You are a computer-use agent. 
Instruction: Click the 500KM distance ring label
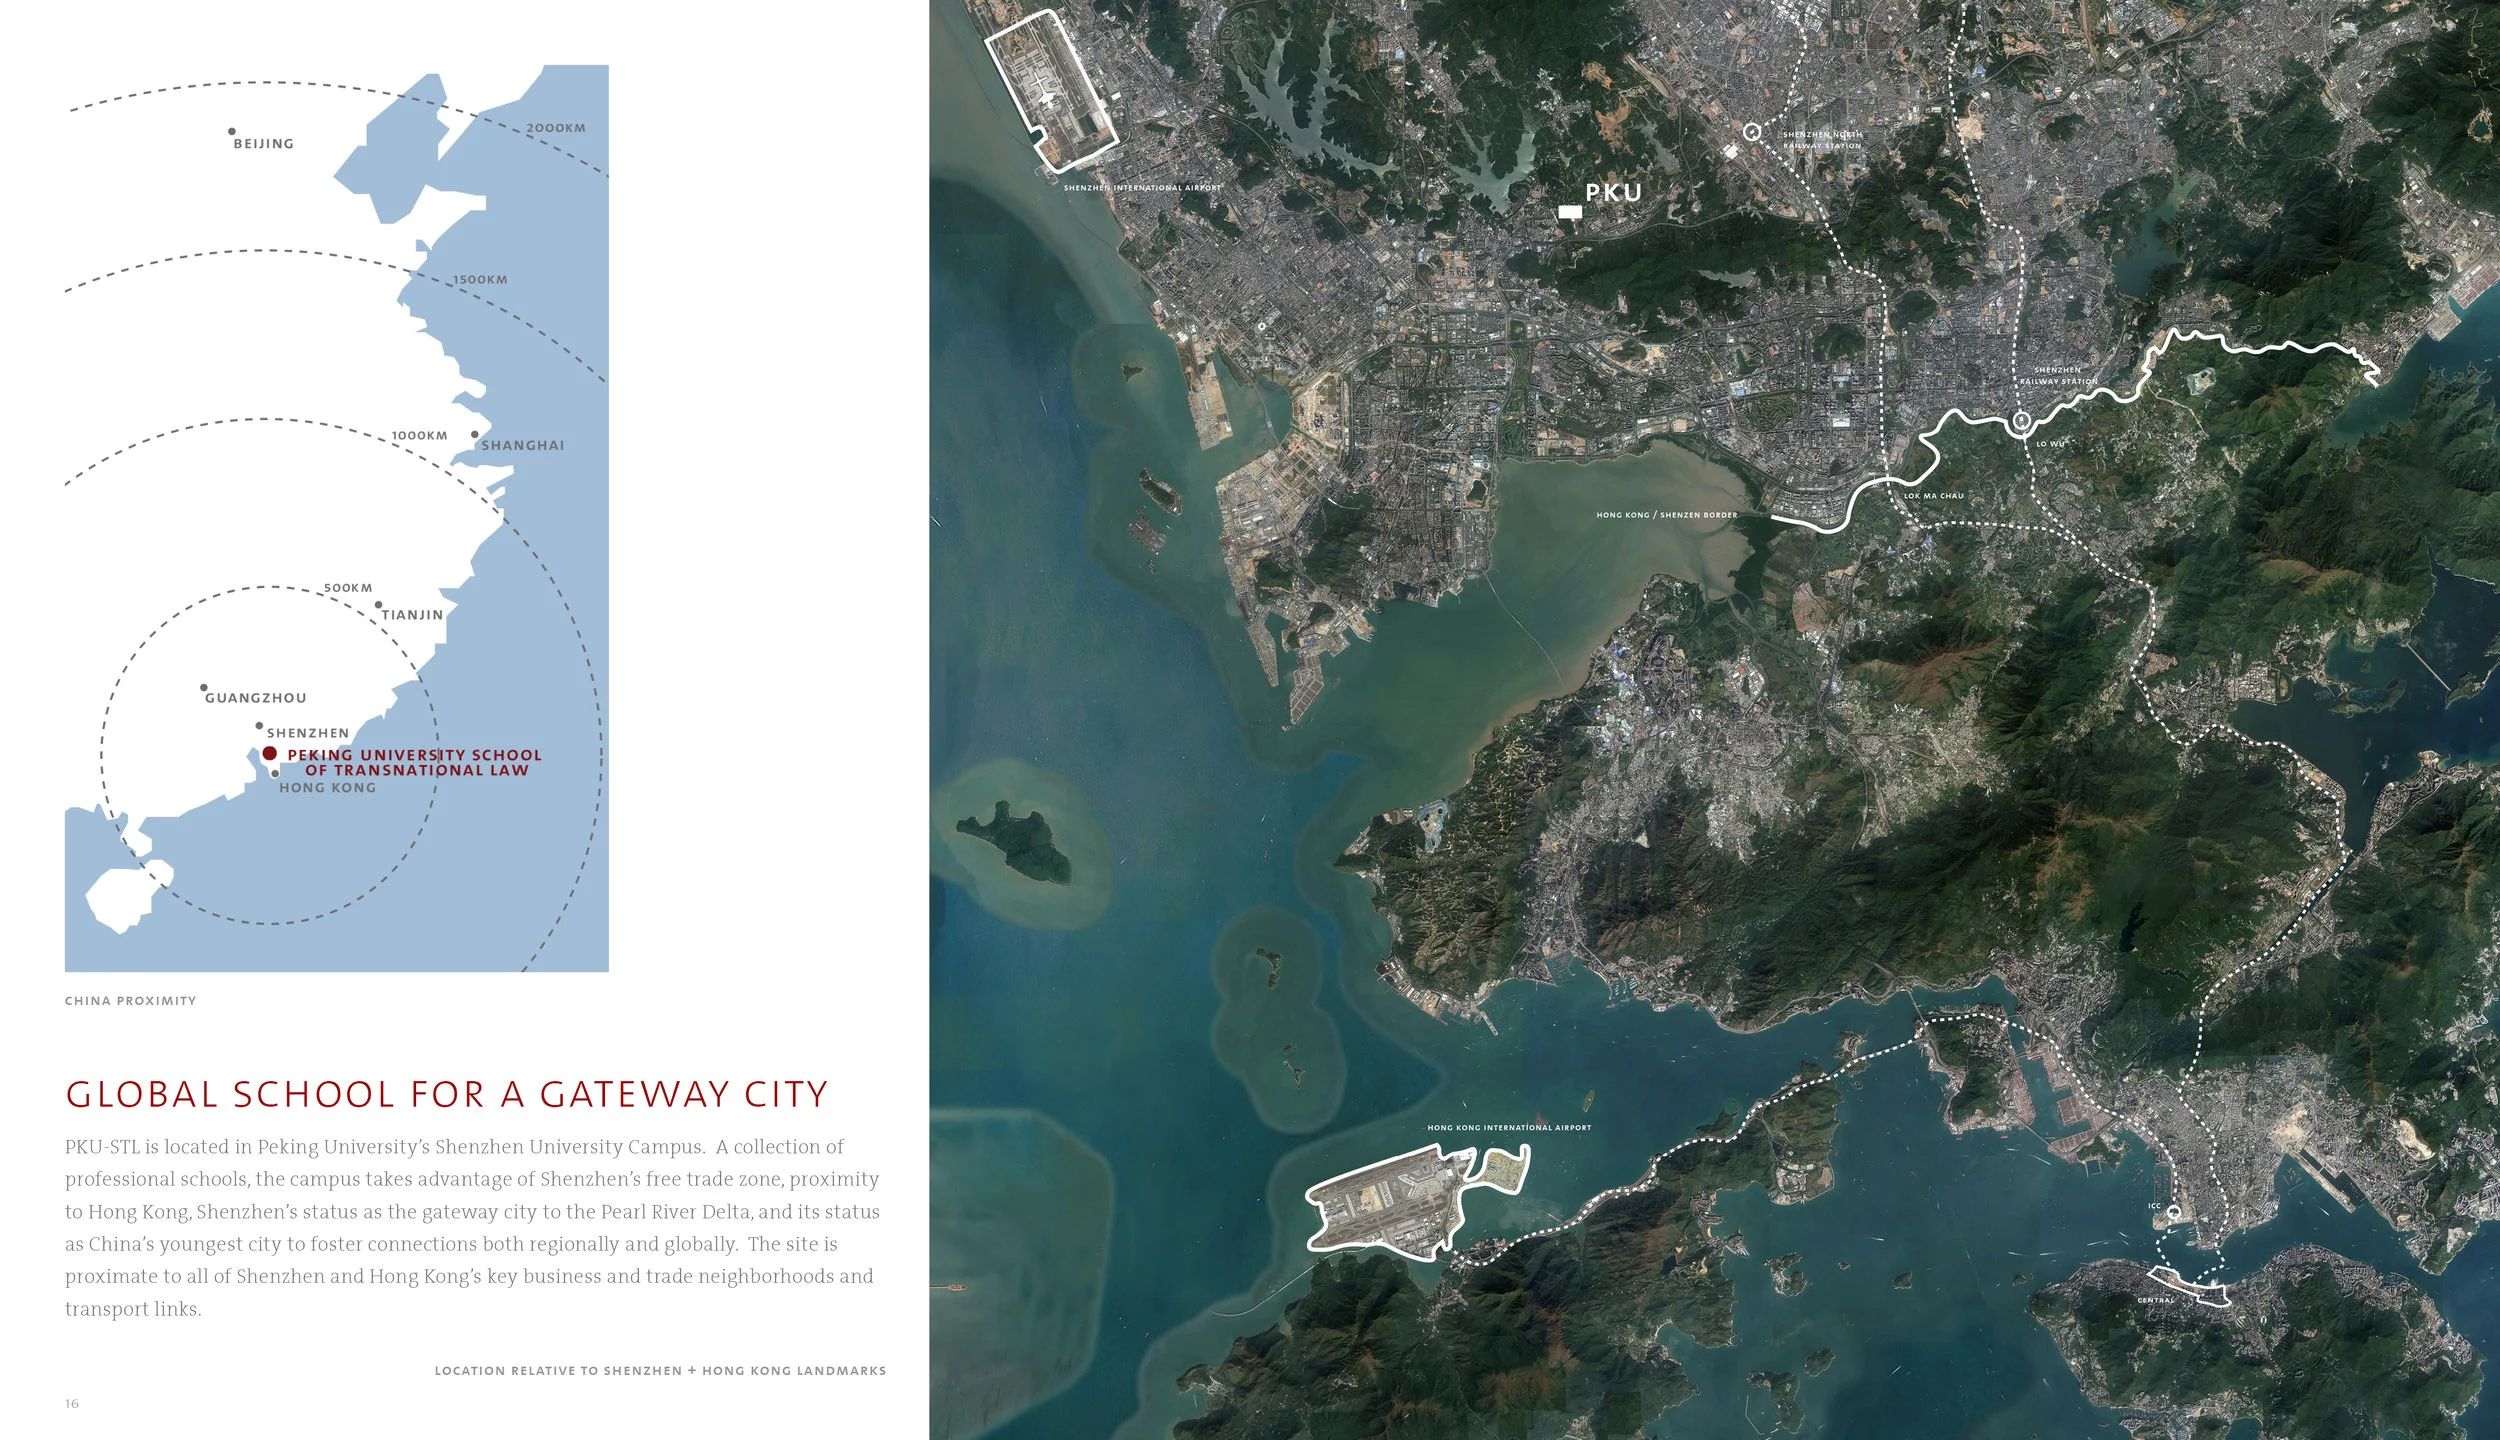348,588
